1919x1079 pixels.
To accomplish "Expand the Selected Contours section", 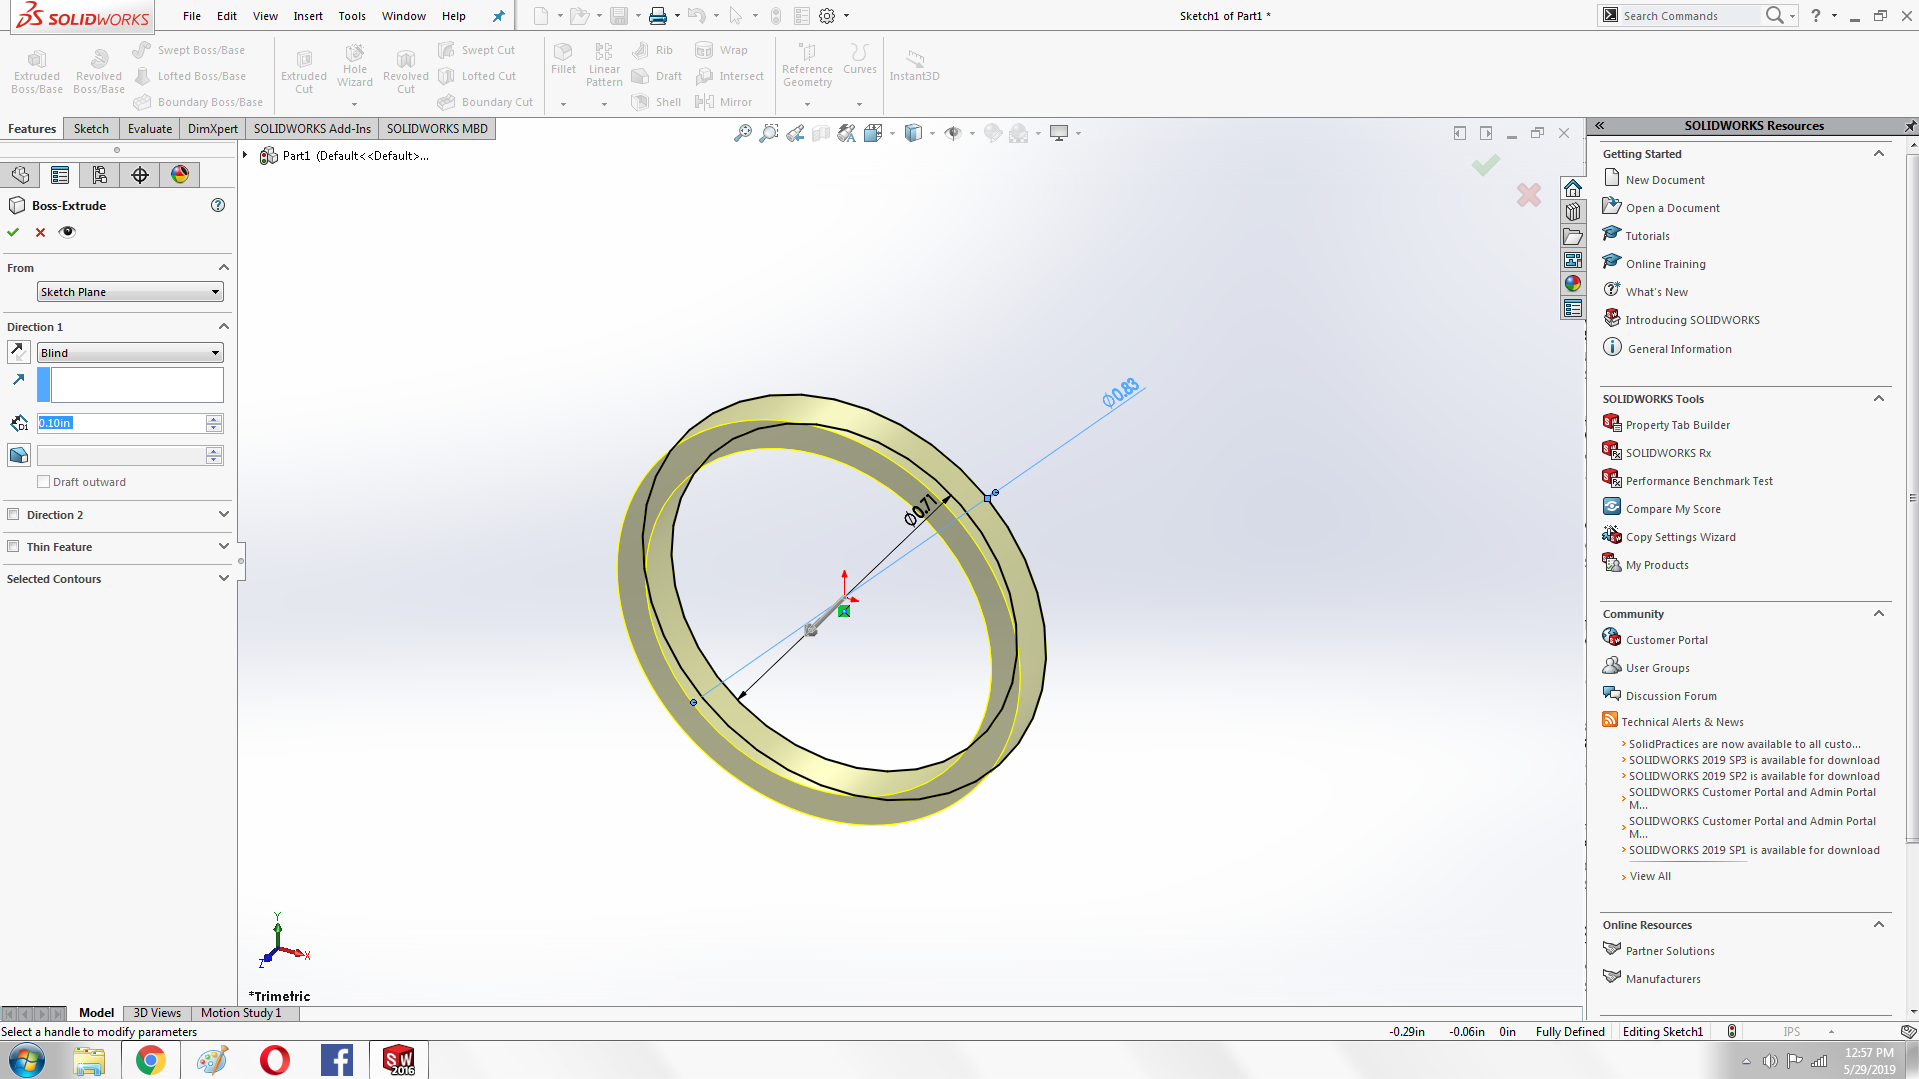I will pos(223,579).
